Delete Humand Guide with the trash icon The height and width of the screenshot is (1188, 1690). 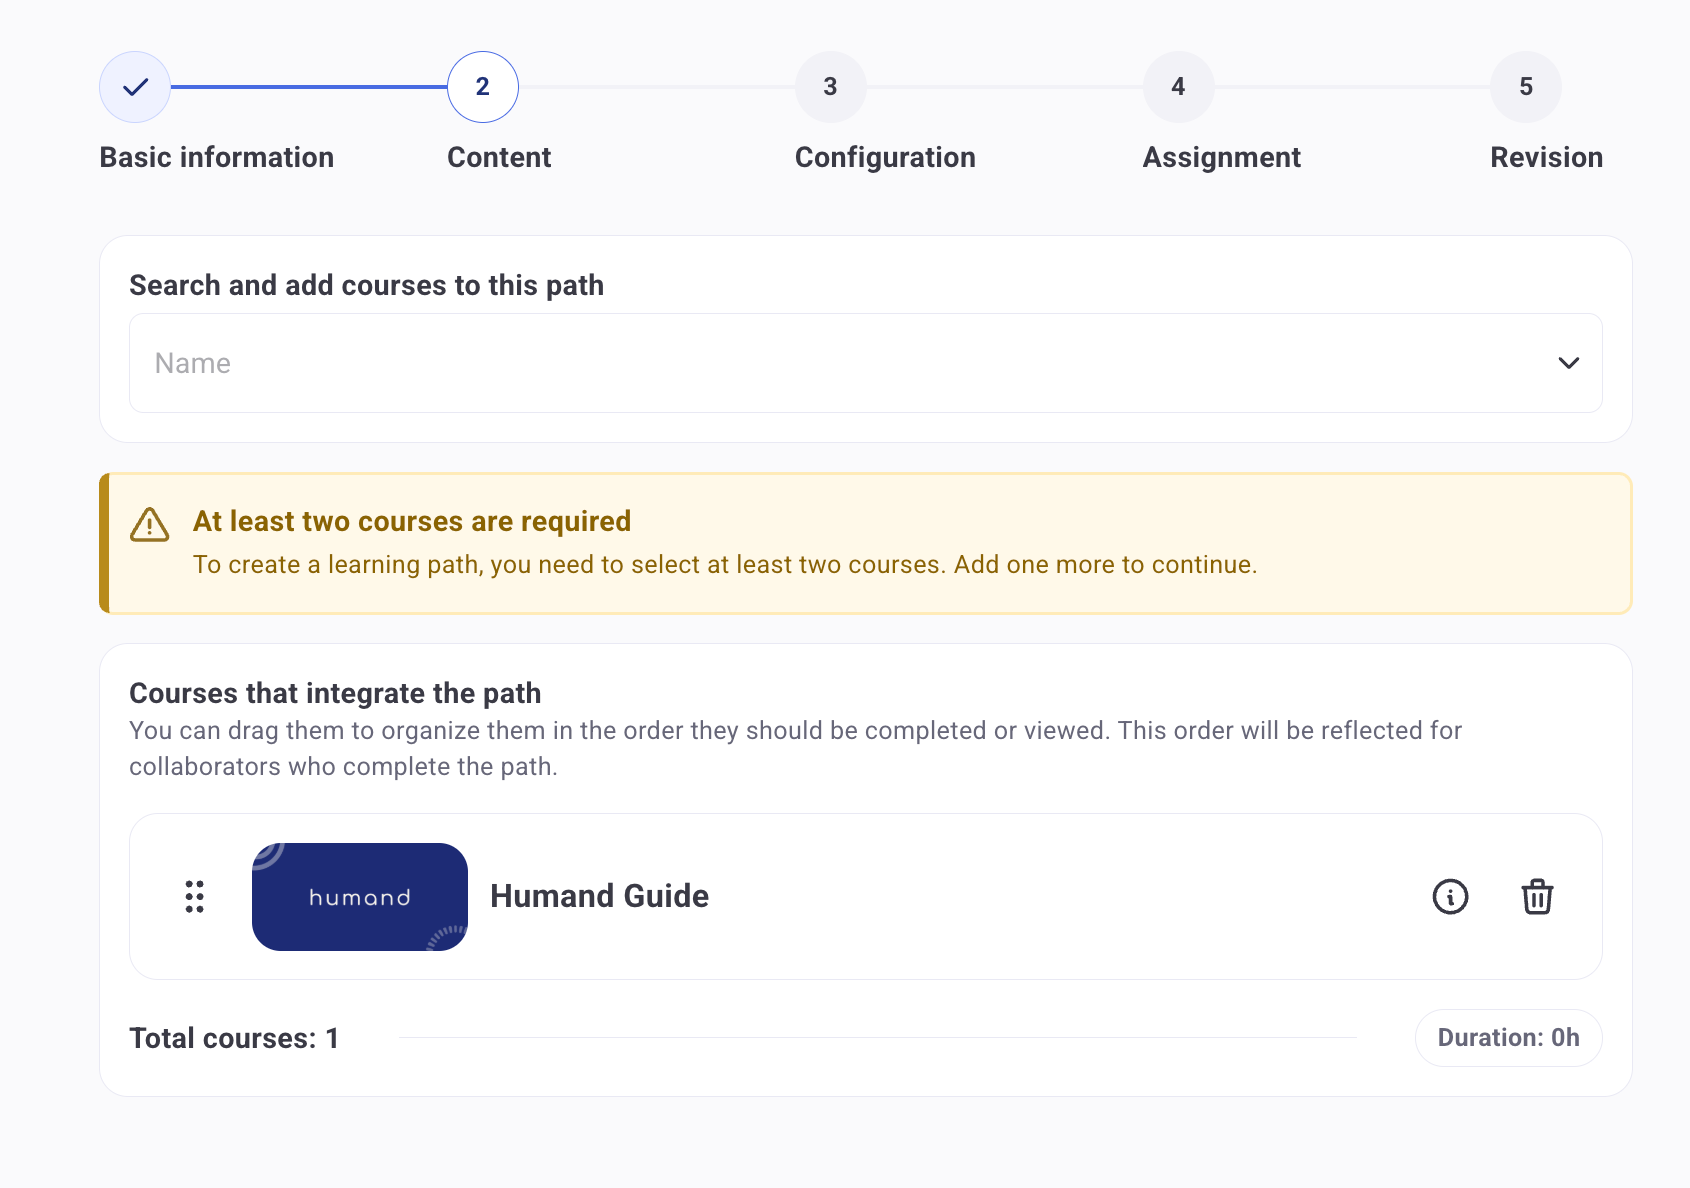(x=1537, y=897)
